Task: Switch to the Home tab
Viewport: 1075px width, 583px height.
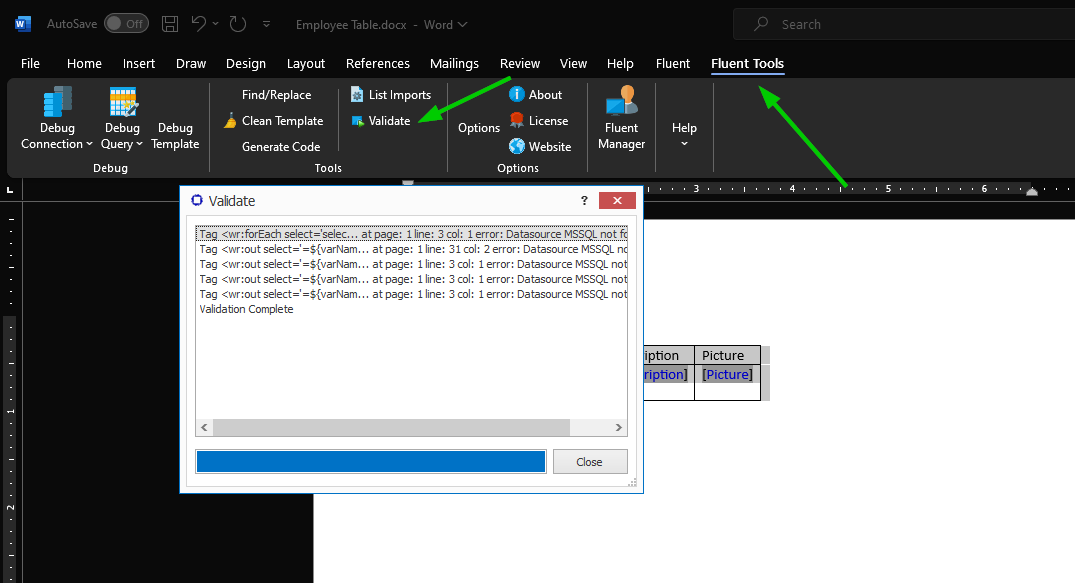Action: click(x=84, y=63)
